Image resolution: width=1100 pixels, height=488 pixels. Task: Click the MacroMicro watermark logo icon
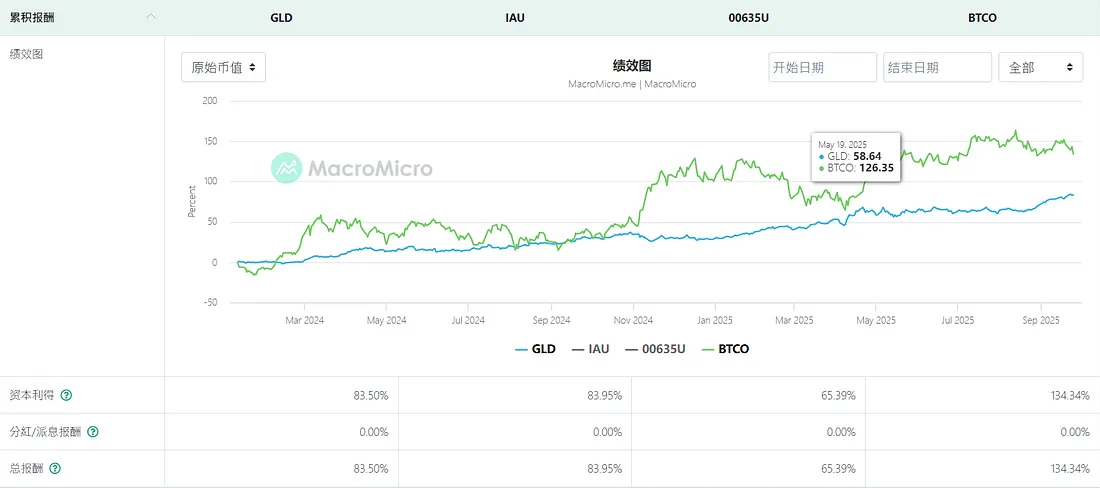(x=286, y=167)
